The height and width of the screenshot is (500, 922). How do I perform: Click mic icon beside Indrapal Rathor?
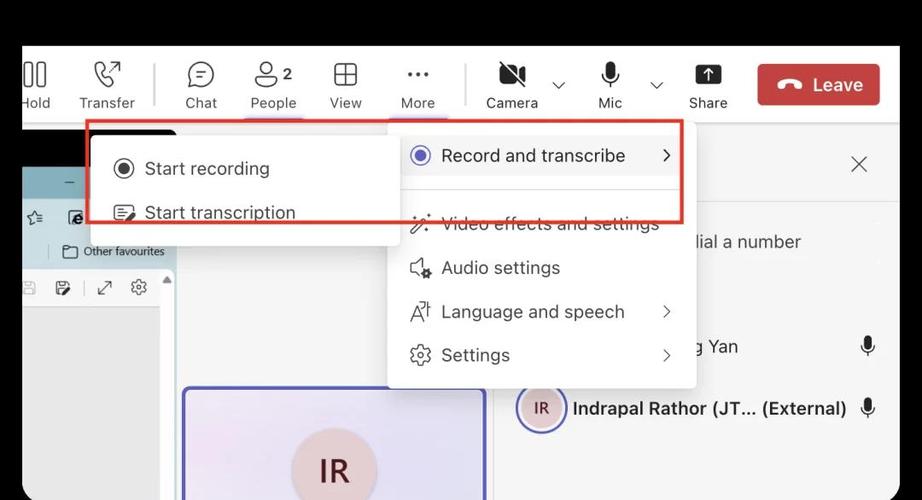click(x=867, y=408)
